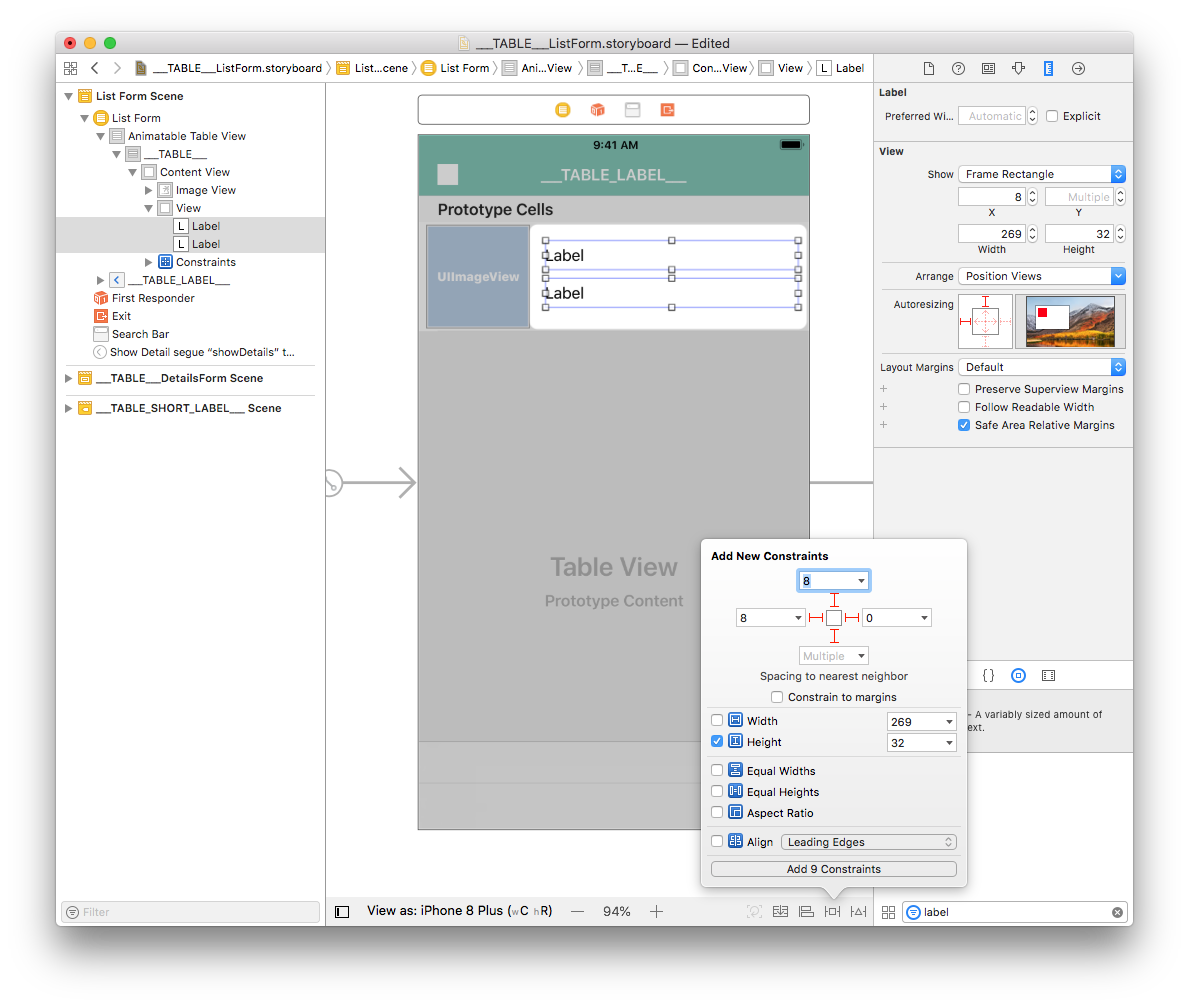Screen dimensions: 1189x1006
Task: Switch library to grid view
Action: click(x=889, y=912)
